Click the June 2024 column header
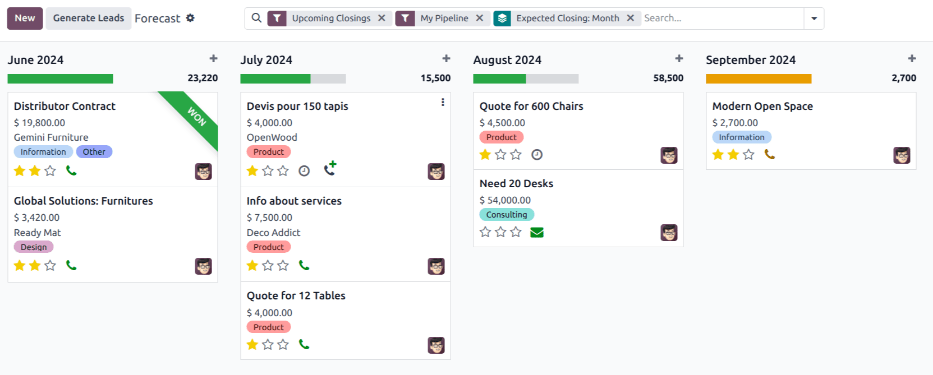 pyautogui.click(x=36, y=60)
